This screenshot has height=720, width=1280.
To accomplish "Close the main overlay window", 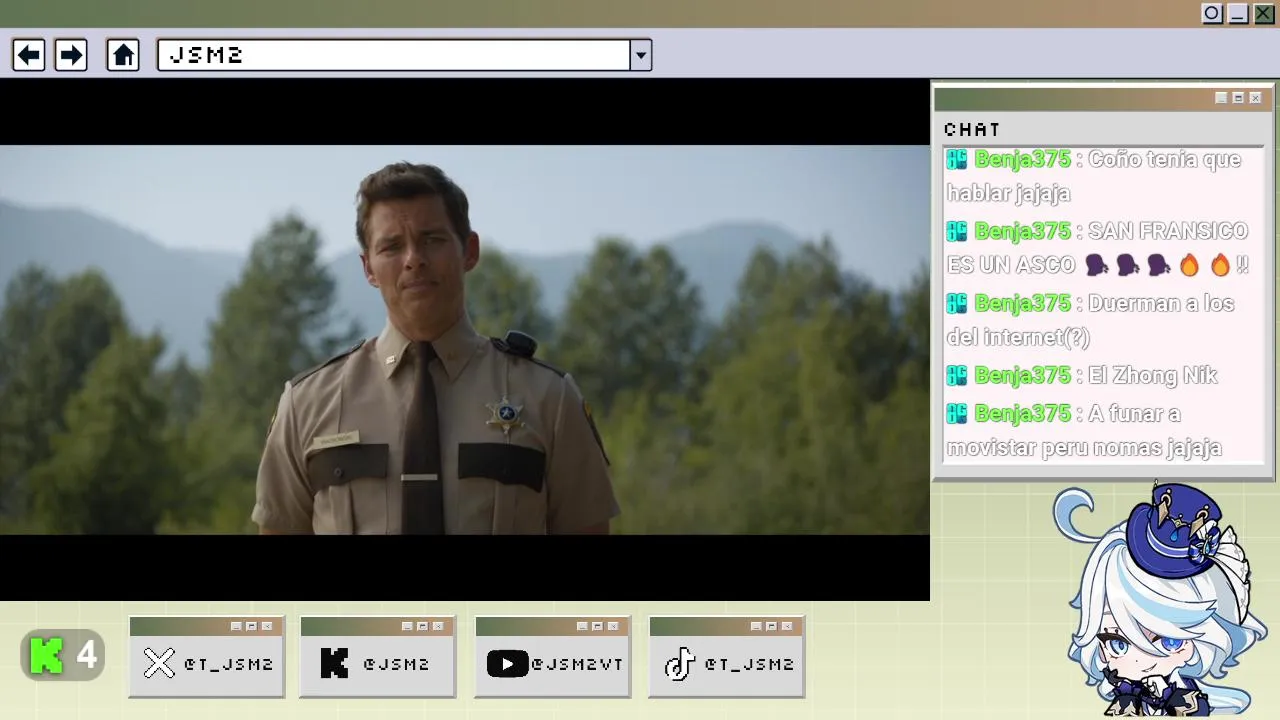I will 1264,14.
